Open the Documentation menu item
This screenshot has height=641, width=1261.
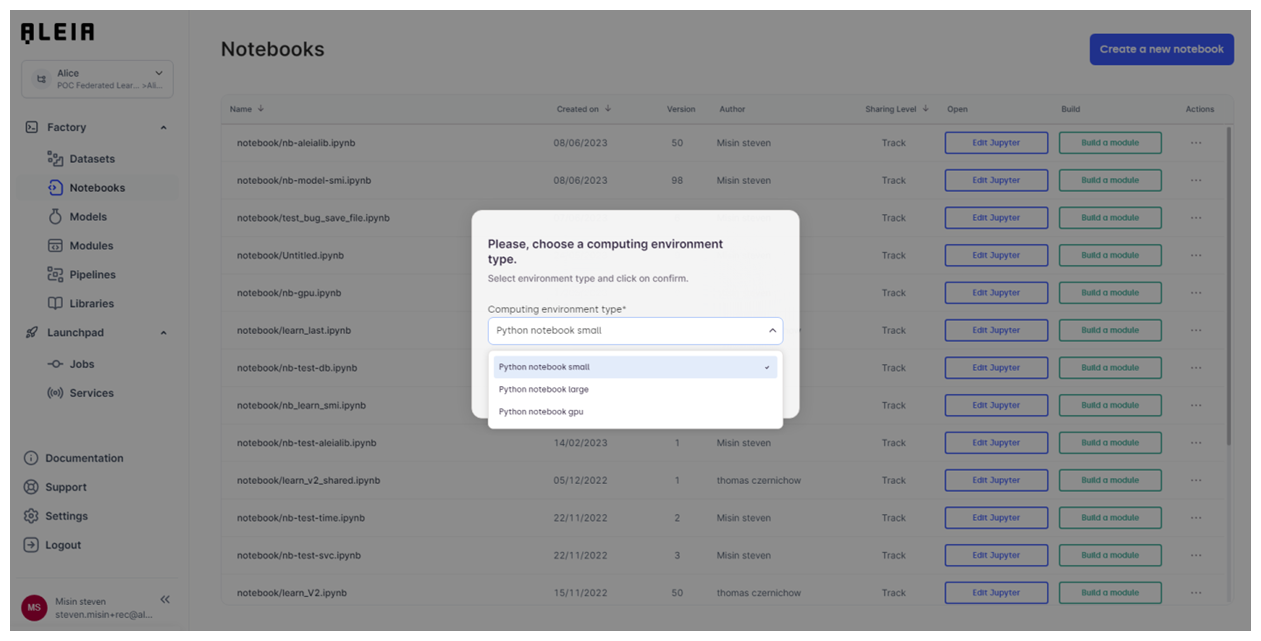tap(84, 459)
